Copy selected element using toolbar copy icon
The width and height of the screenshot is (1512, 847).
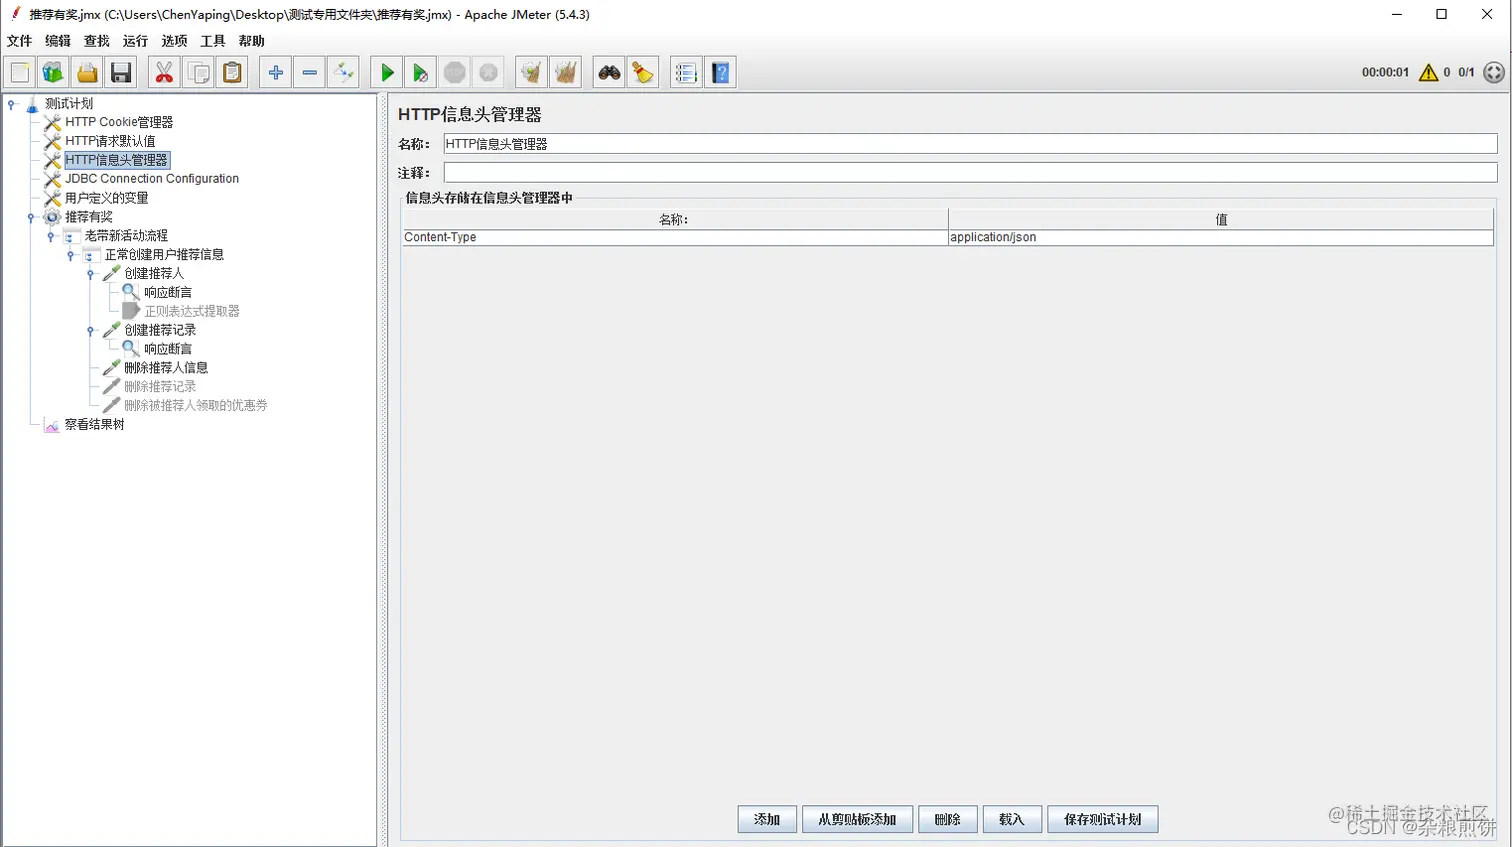pyautogui.click(x=198, y=73)
